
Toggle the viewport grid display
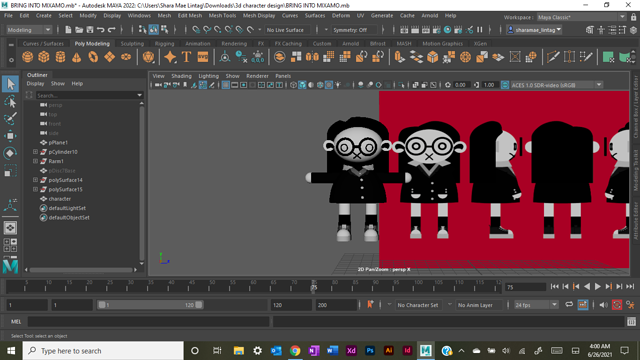click(x=226, y=85)
